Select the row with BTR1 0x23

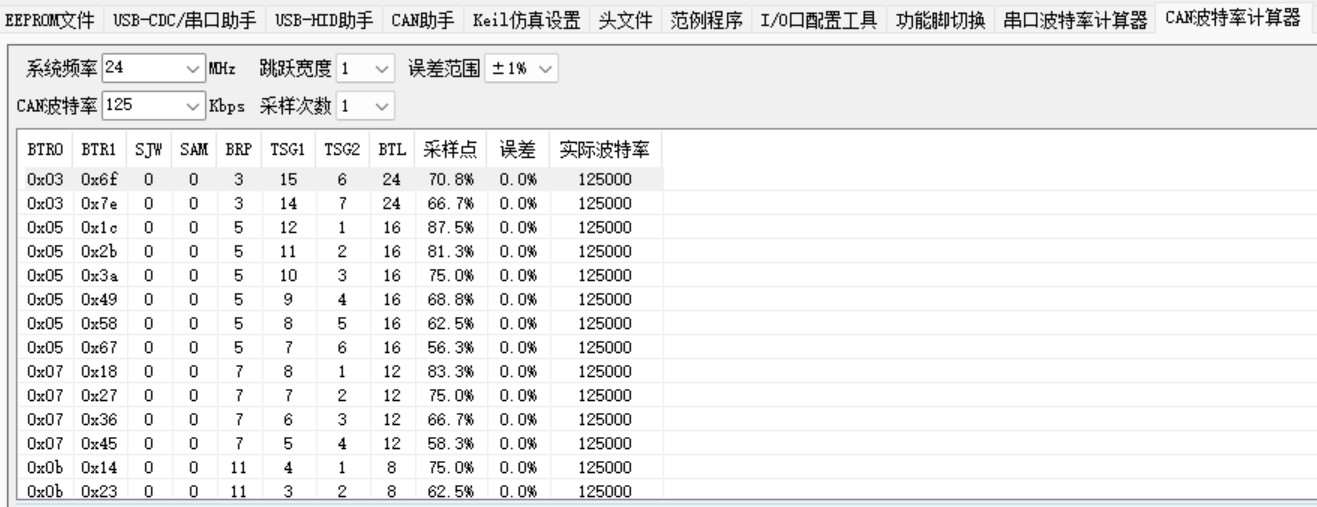tap(341, 491)
